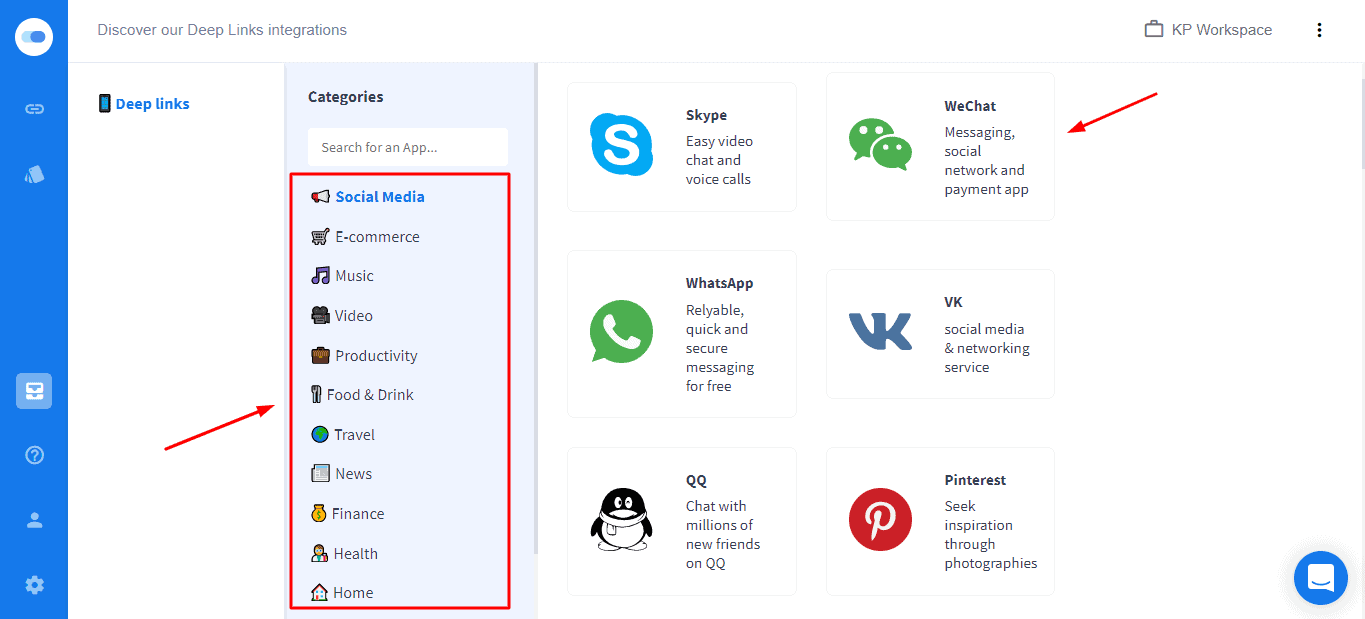Screen dimensions: 1365x619
Task: Open the three-dot options menu
Action: (x=1319, y=30)
